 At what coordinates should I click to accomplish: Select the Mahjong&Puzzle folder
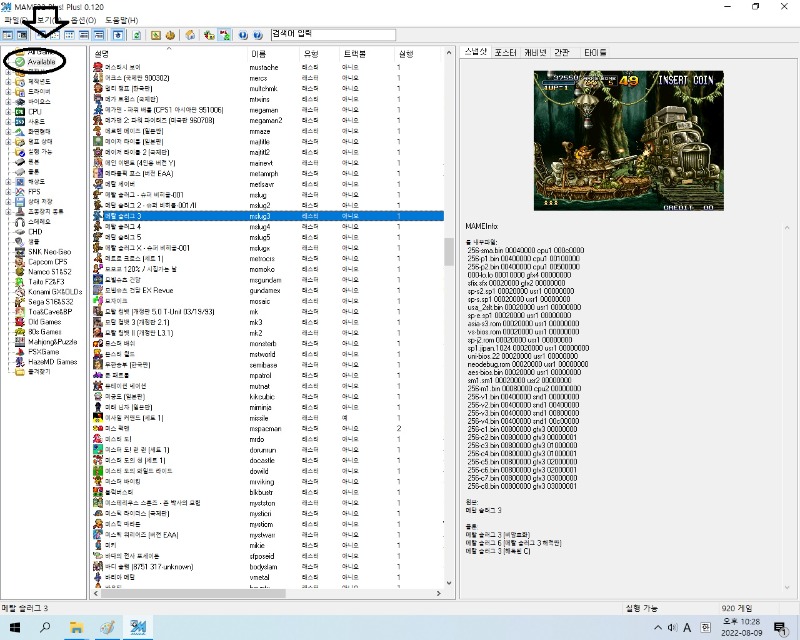click(53, 341)
